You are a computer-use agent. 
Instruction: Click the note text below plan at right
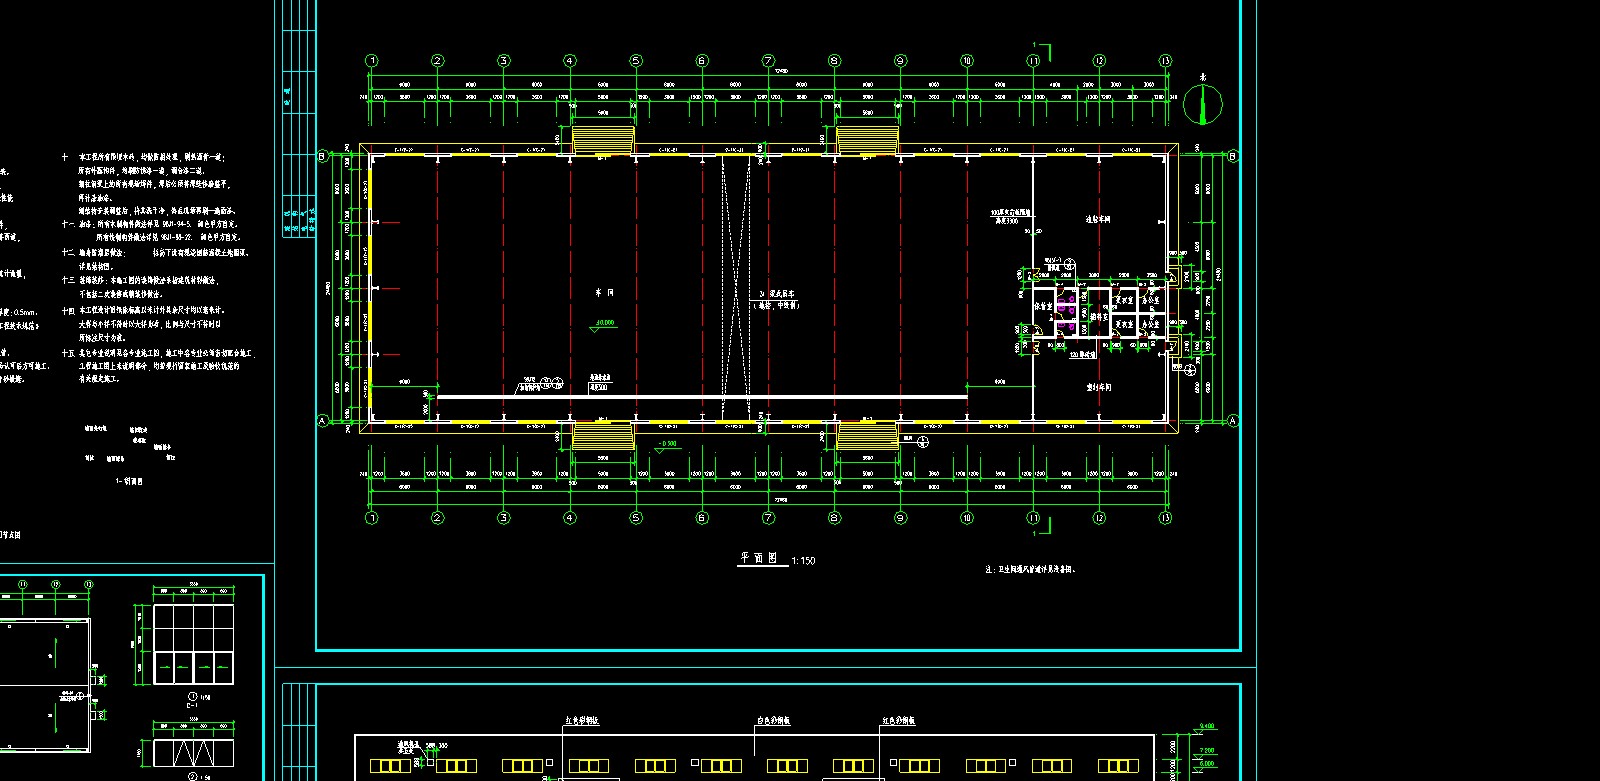pyautogui.click(x=1030, y=569)
